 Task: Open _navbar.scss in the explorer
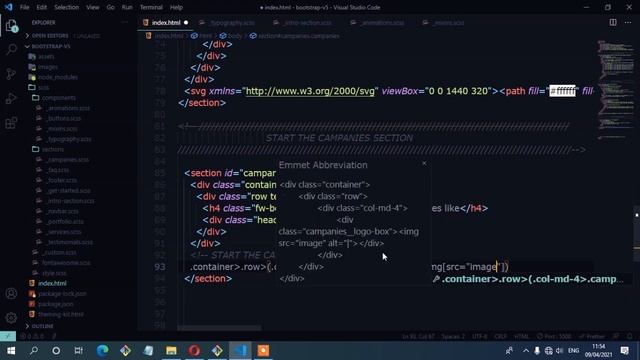point(62,211)
